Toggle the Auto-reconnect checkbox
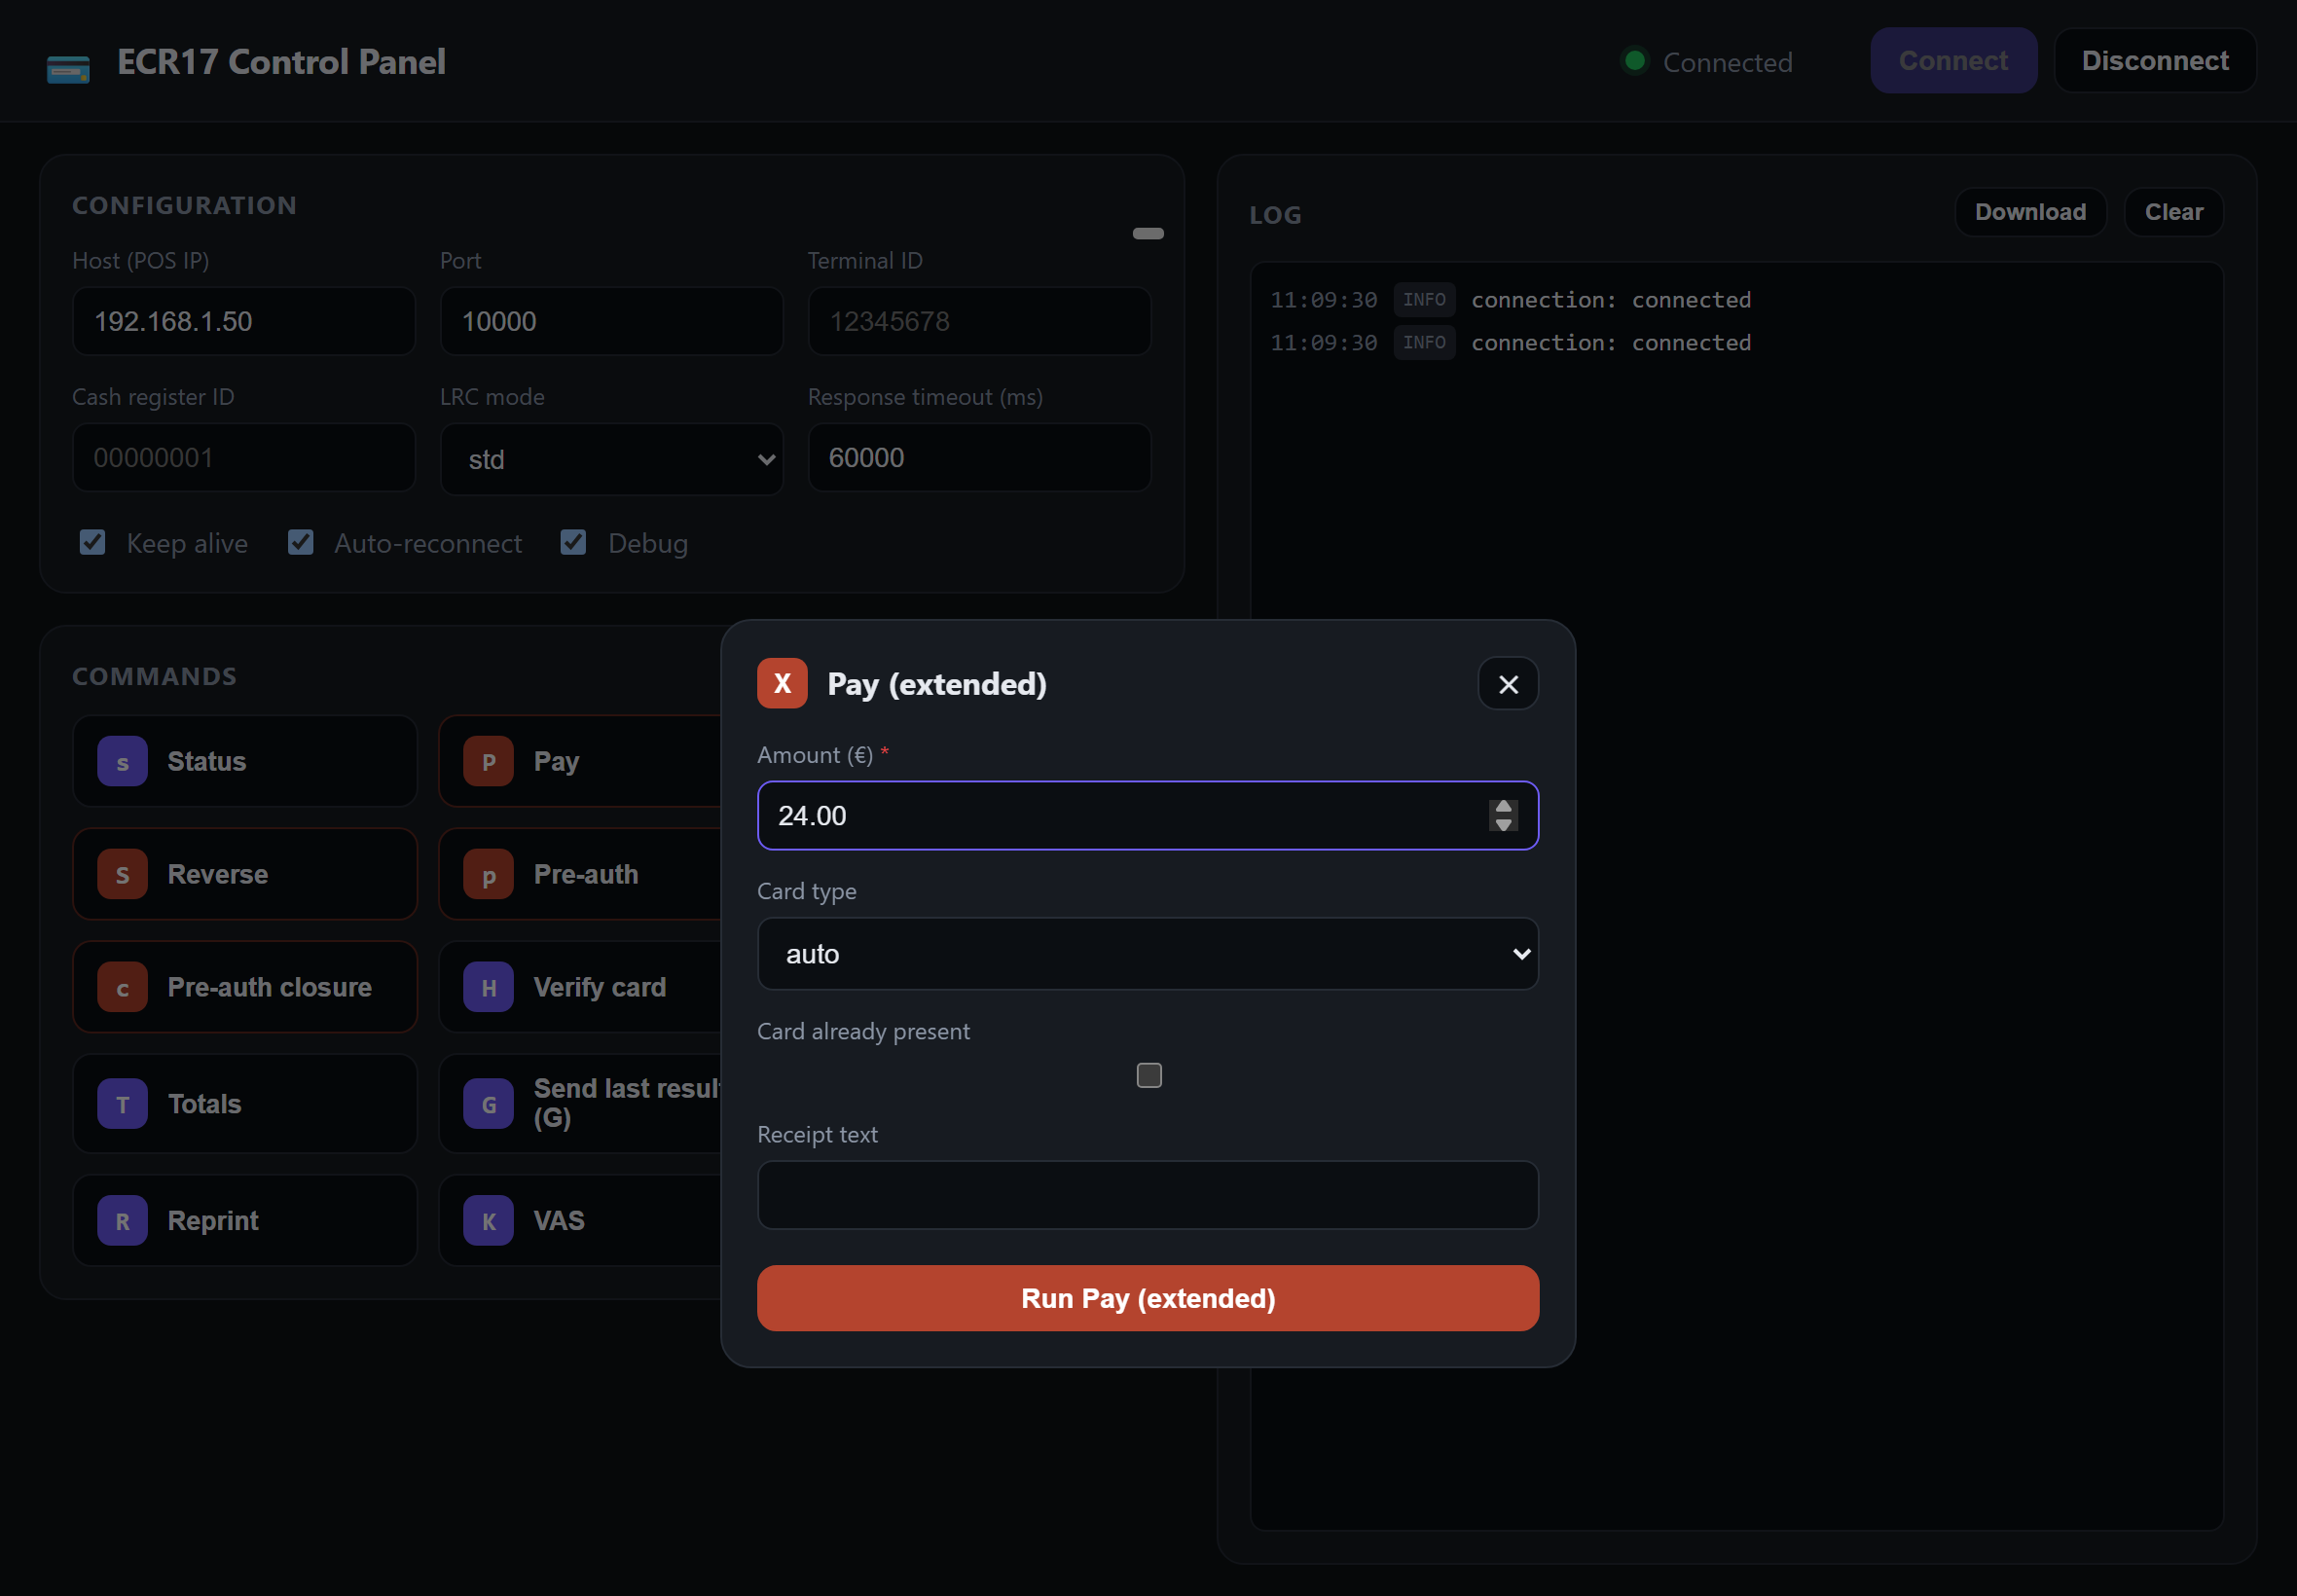 (300, 542)
